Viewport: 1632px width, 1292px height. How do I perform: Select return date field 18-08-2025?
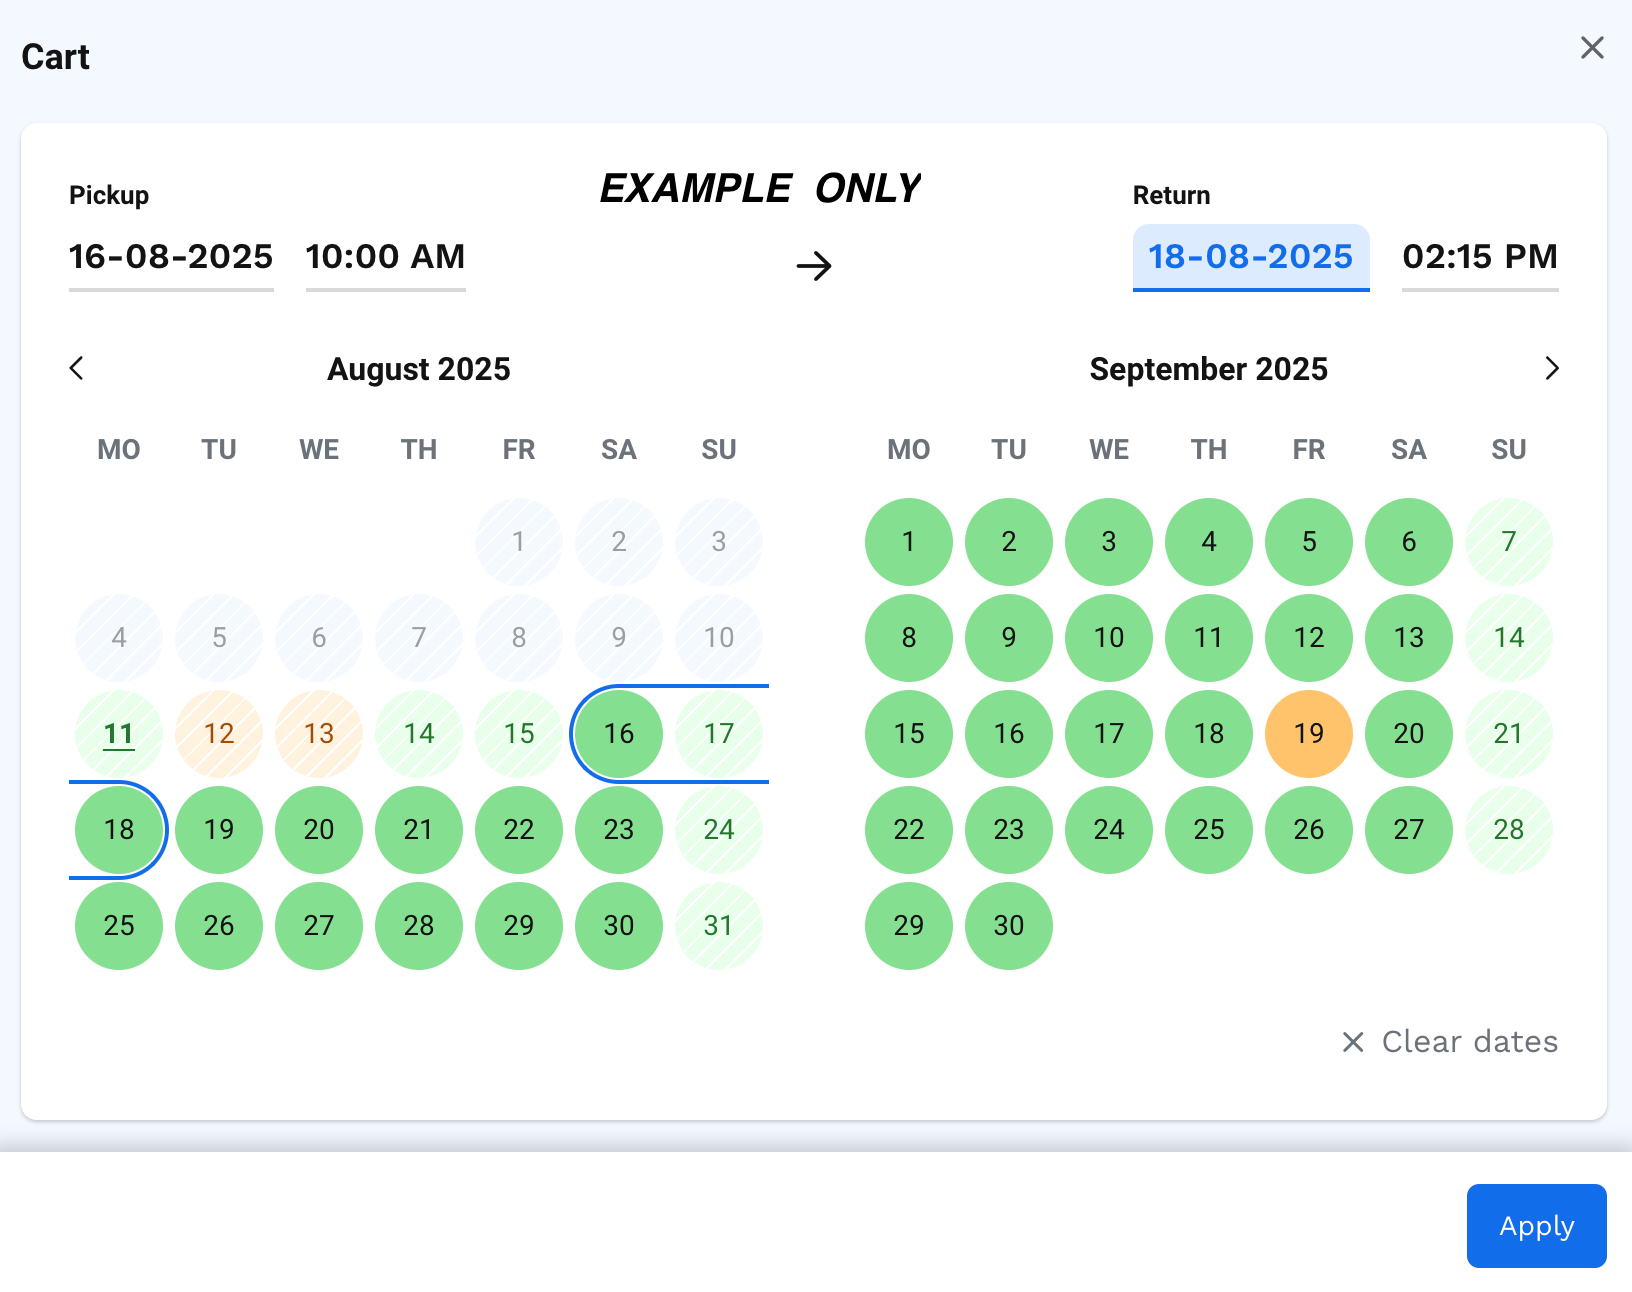click(1250, 257)
